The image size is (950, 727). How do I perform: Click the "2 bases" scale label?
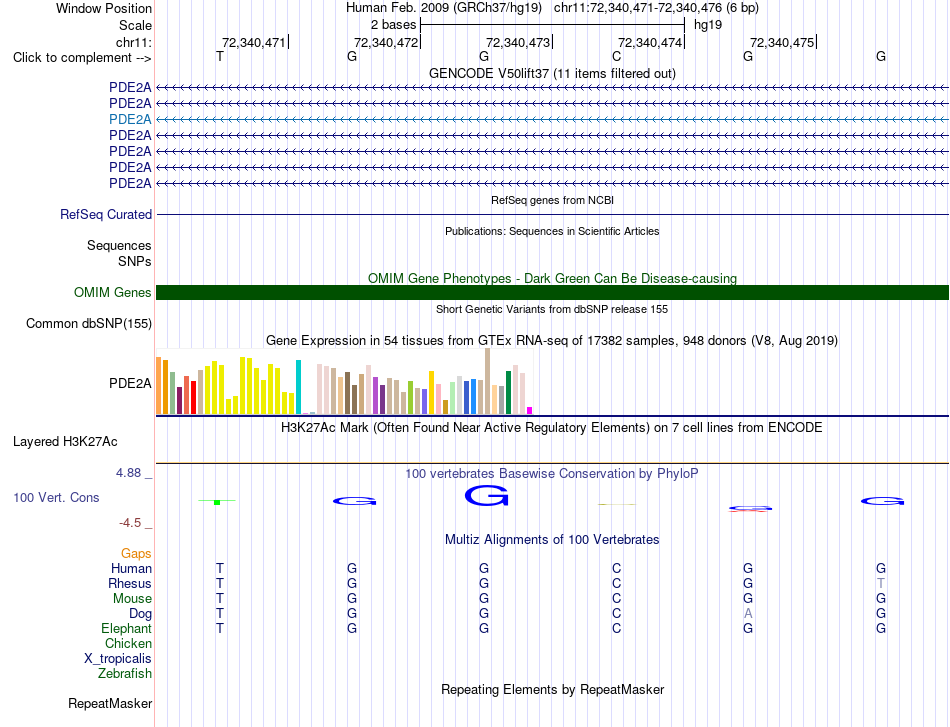(x=393, y=25)
